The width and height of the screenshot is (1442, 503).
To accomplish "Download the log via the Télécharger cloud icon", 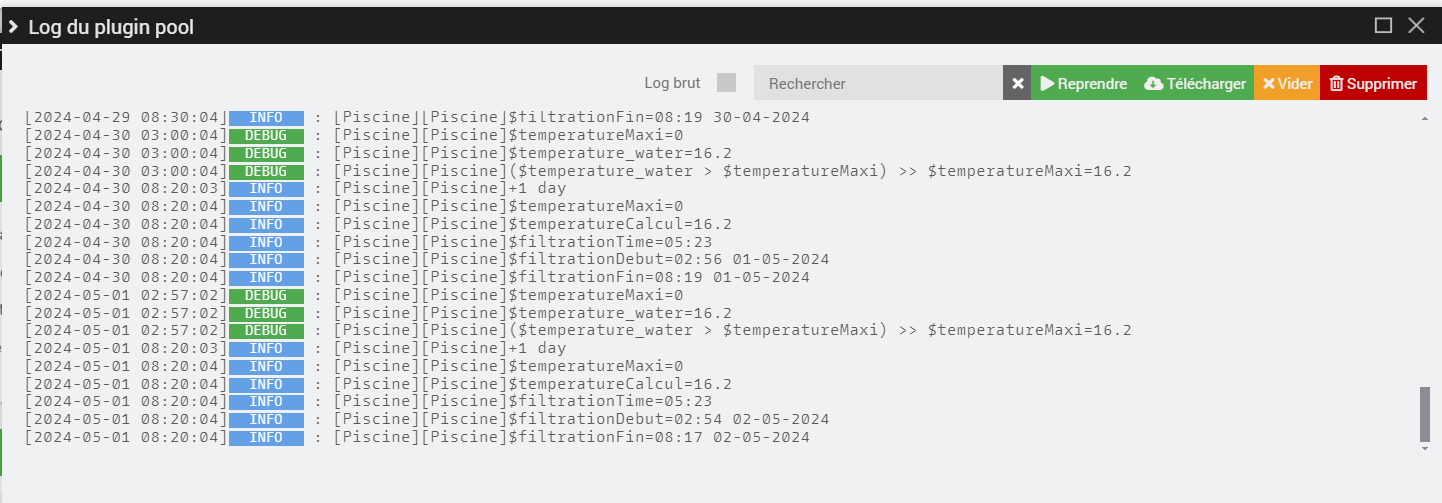I will tap(1195, 84).
